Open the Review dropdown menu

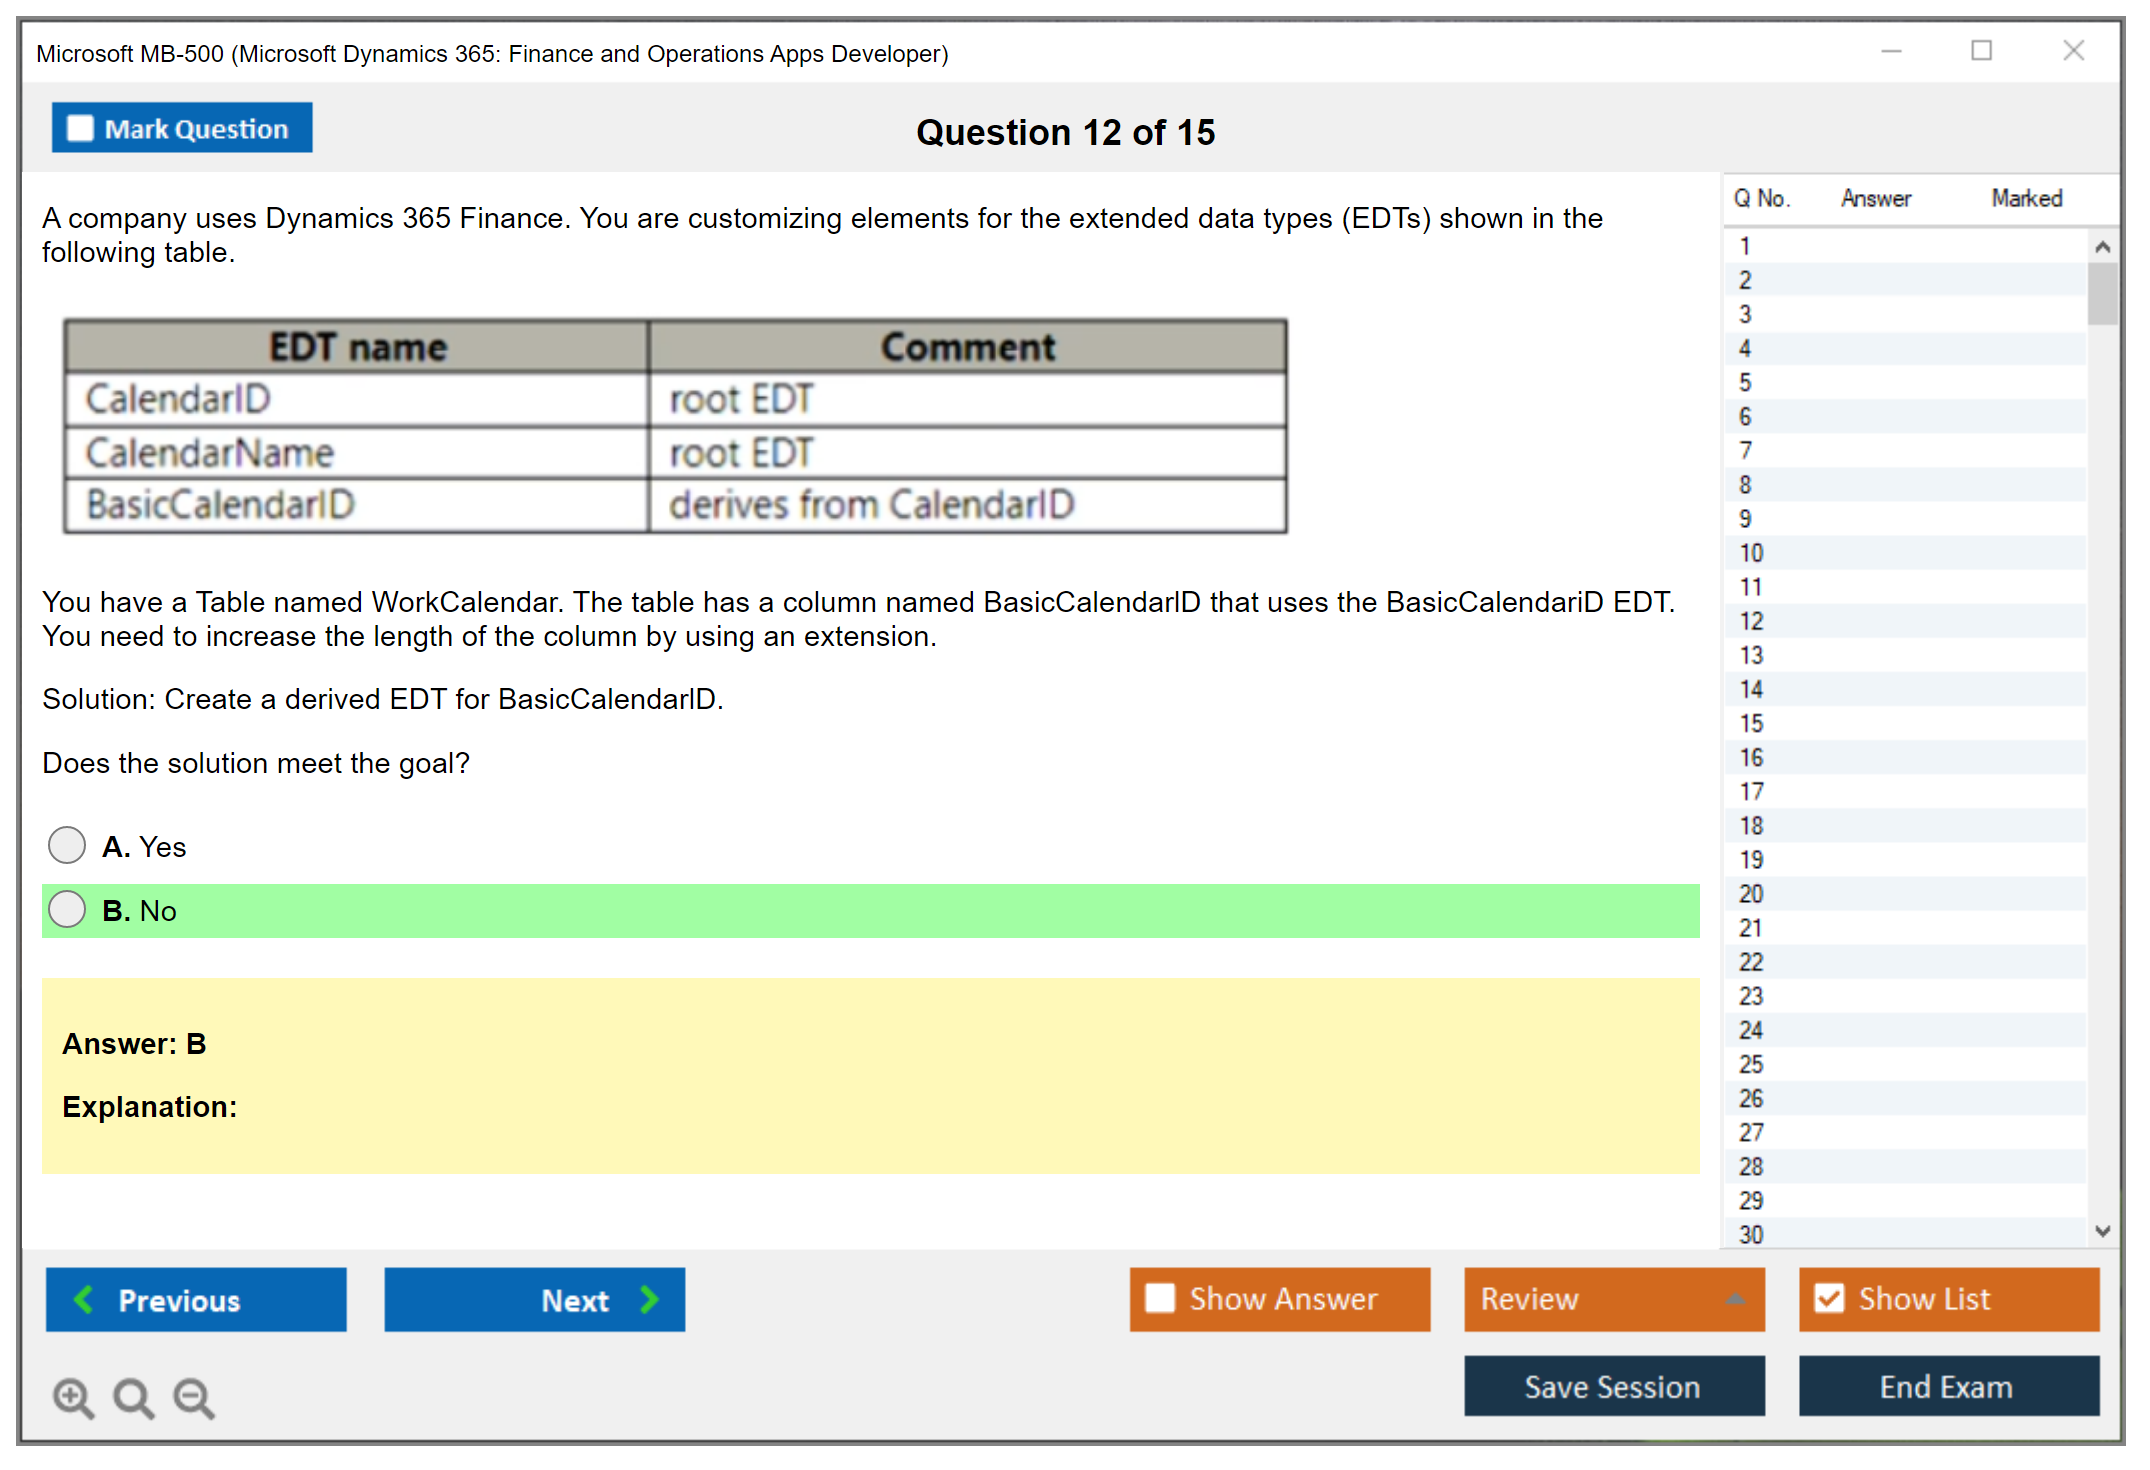[1735, 1299]
